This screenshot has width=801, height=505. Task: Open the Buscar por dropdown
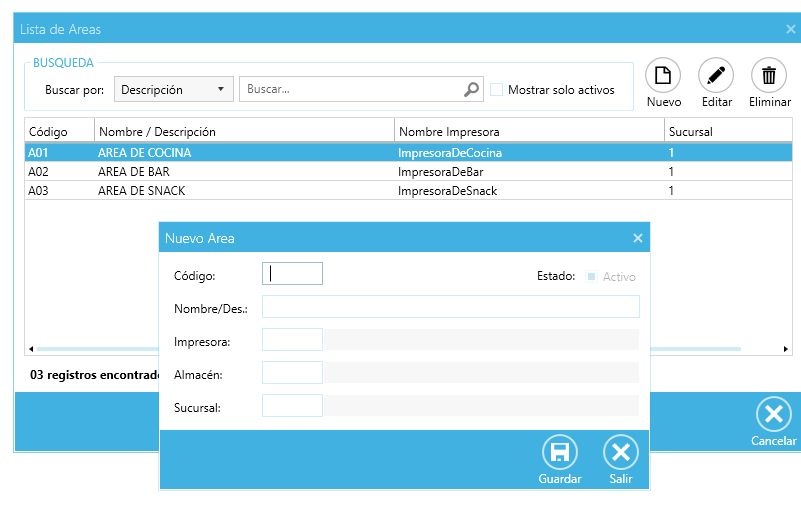coord(174,90)
